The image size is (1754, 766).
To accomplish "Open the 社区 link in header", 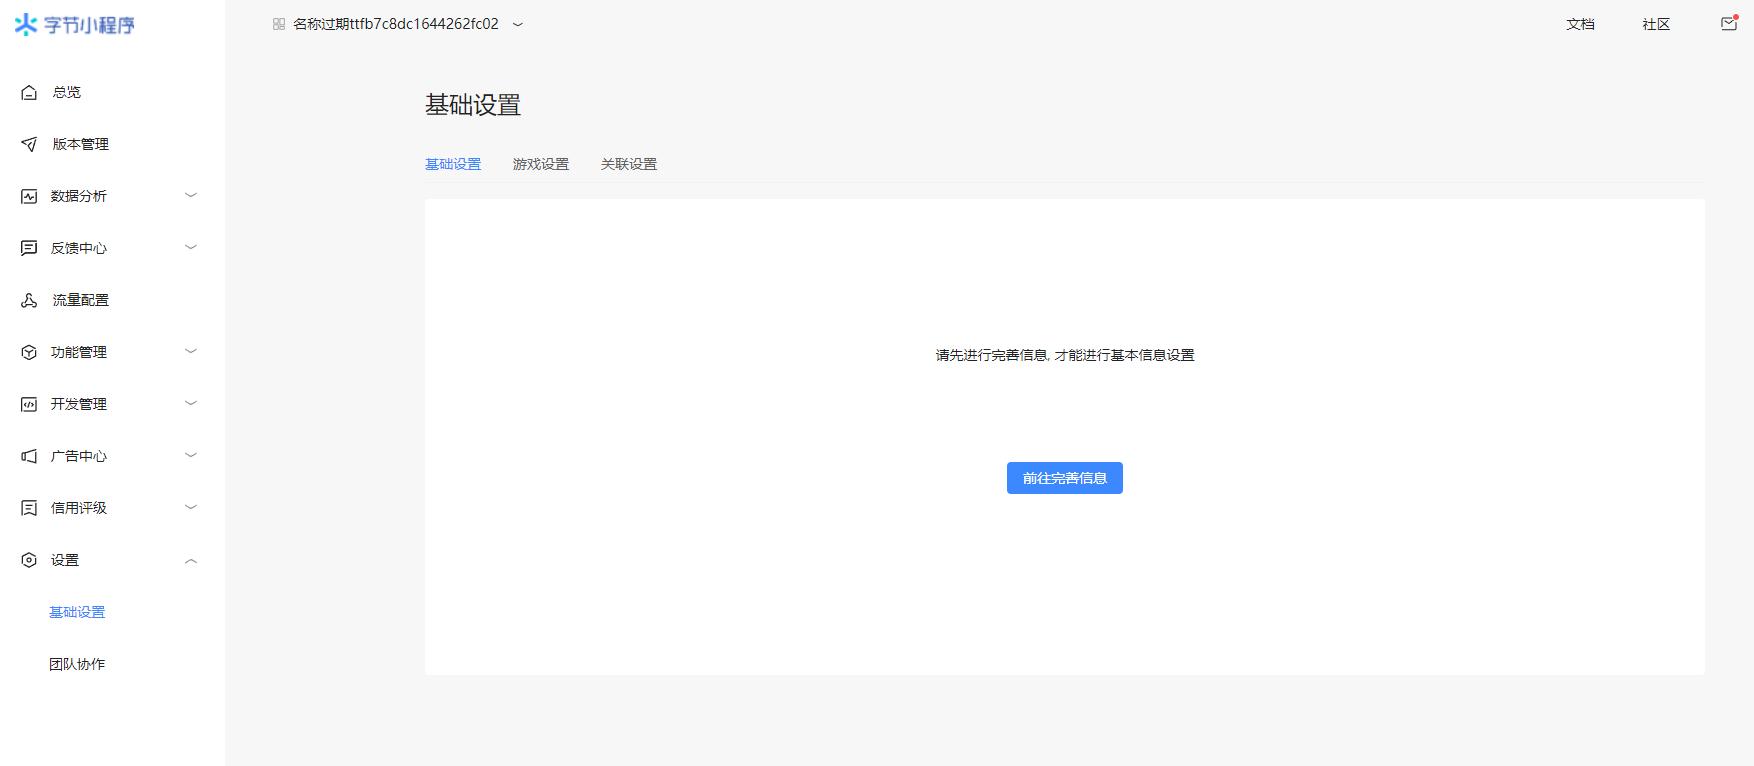I will 1656,24.
